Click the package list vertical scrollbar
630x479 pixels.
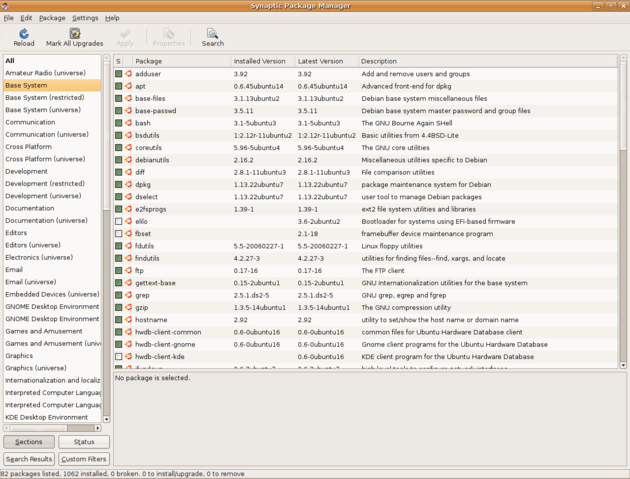click(x=624, y=200)
